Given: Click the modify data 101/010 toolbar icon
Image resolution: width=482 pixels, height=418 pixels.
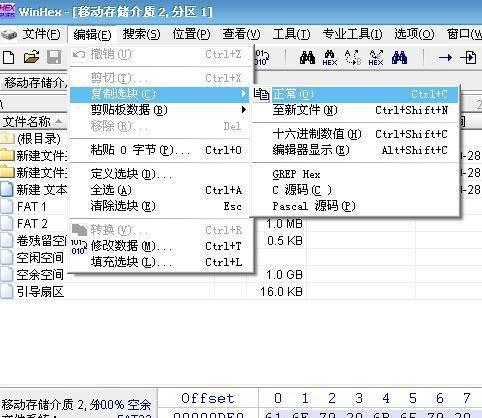Looking at the screenshot, I should [262, 58].
